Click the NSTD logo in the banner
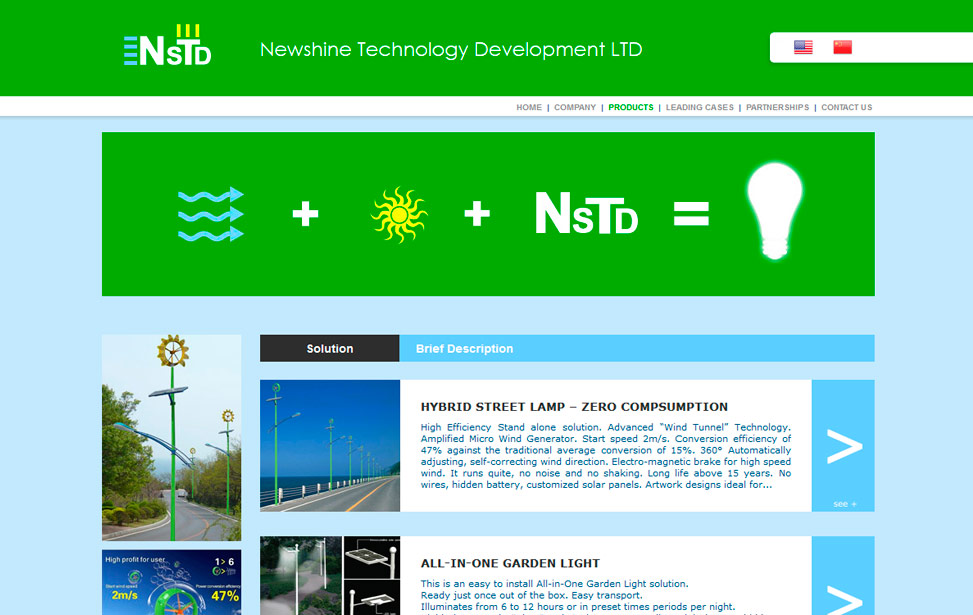The height and width of the screenshot is (615, 973). (x=586, y=213)
